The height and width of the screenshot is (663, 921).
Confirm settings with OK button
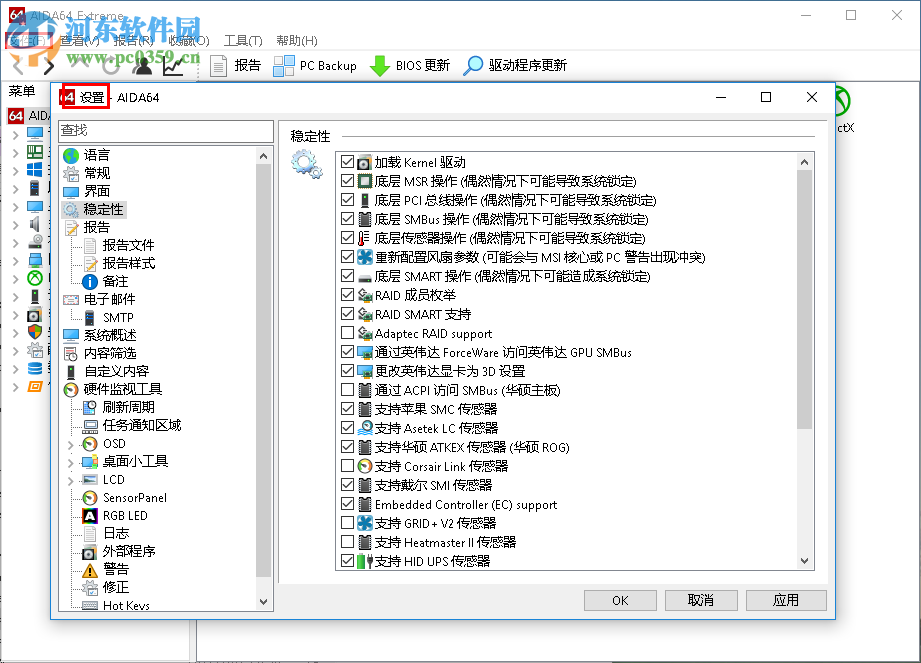(x=620, y=600)
